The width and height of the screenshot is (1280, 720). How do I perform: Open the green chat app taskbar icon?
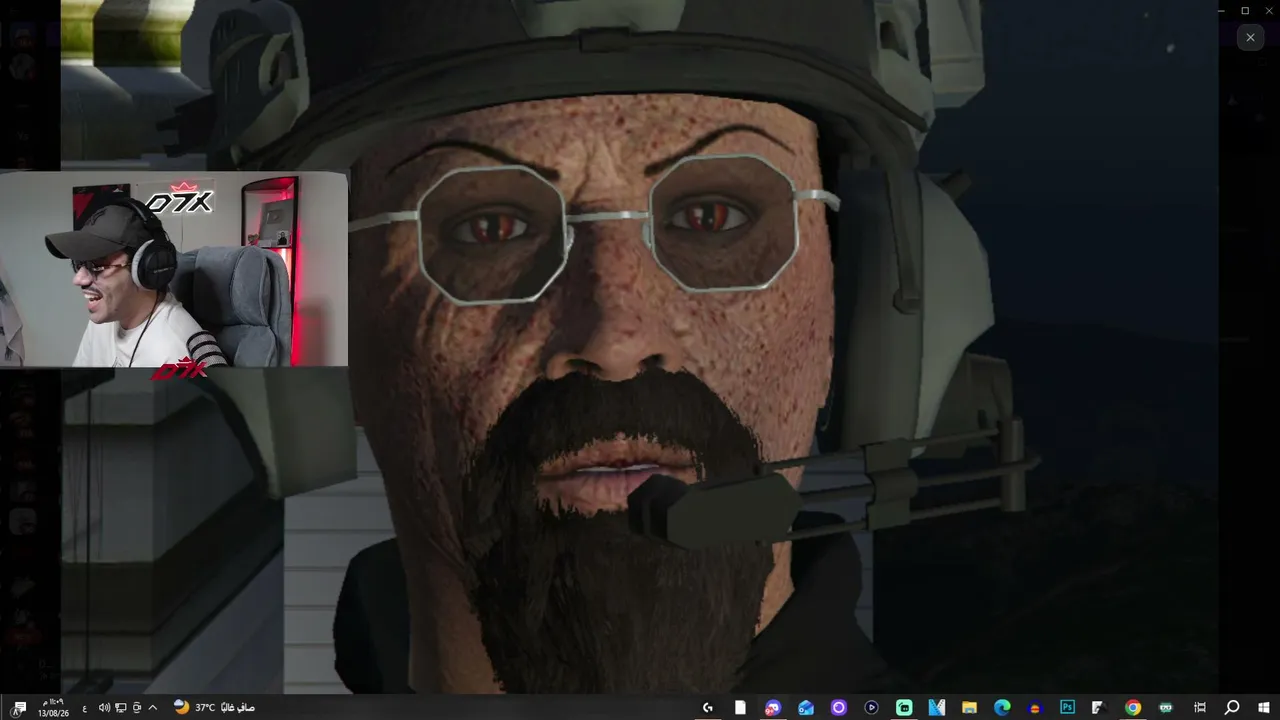coord(904,707)
